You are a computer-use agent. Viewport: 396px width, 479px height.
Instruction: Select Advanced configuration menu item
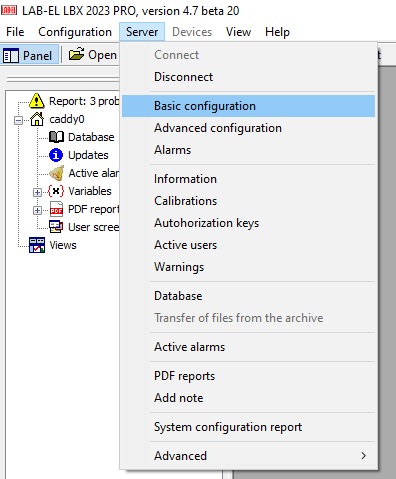248,128
